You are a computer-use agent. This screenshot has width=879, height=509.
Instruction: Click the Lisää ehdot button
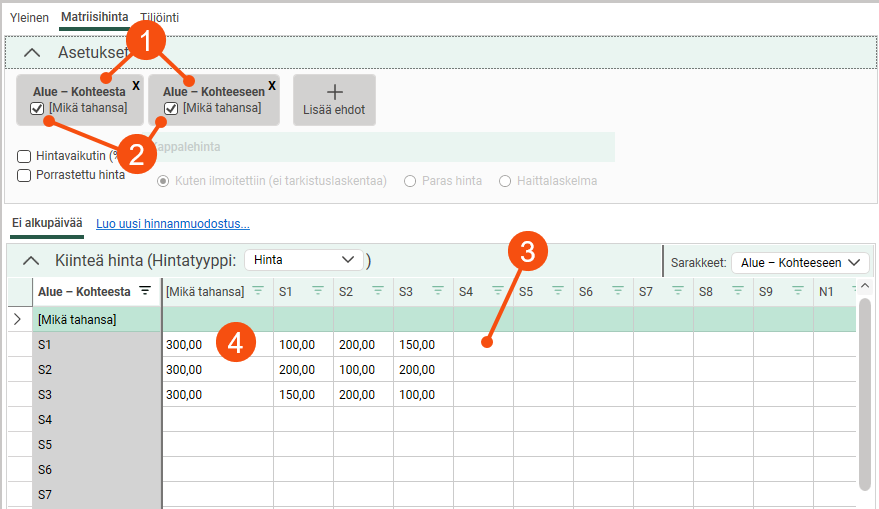[334, 99]
